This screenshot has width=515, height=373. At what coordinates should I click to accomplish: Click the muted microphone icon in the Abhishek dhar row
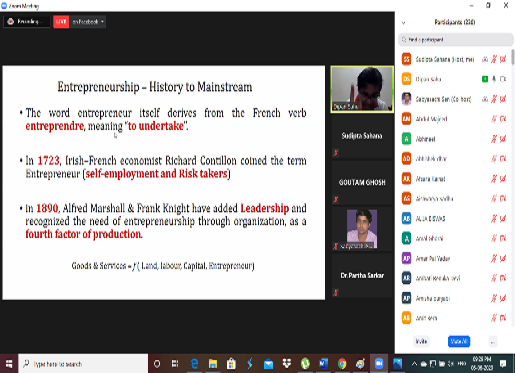[x=494, y=159]
